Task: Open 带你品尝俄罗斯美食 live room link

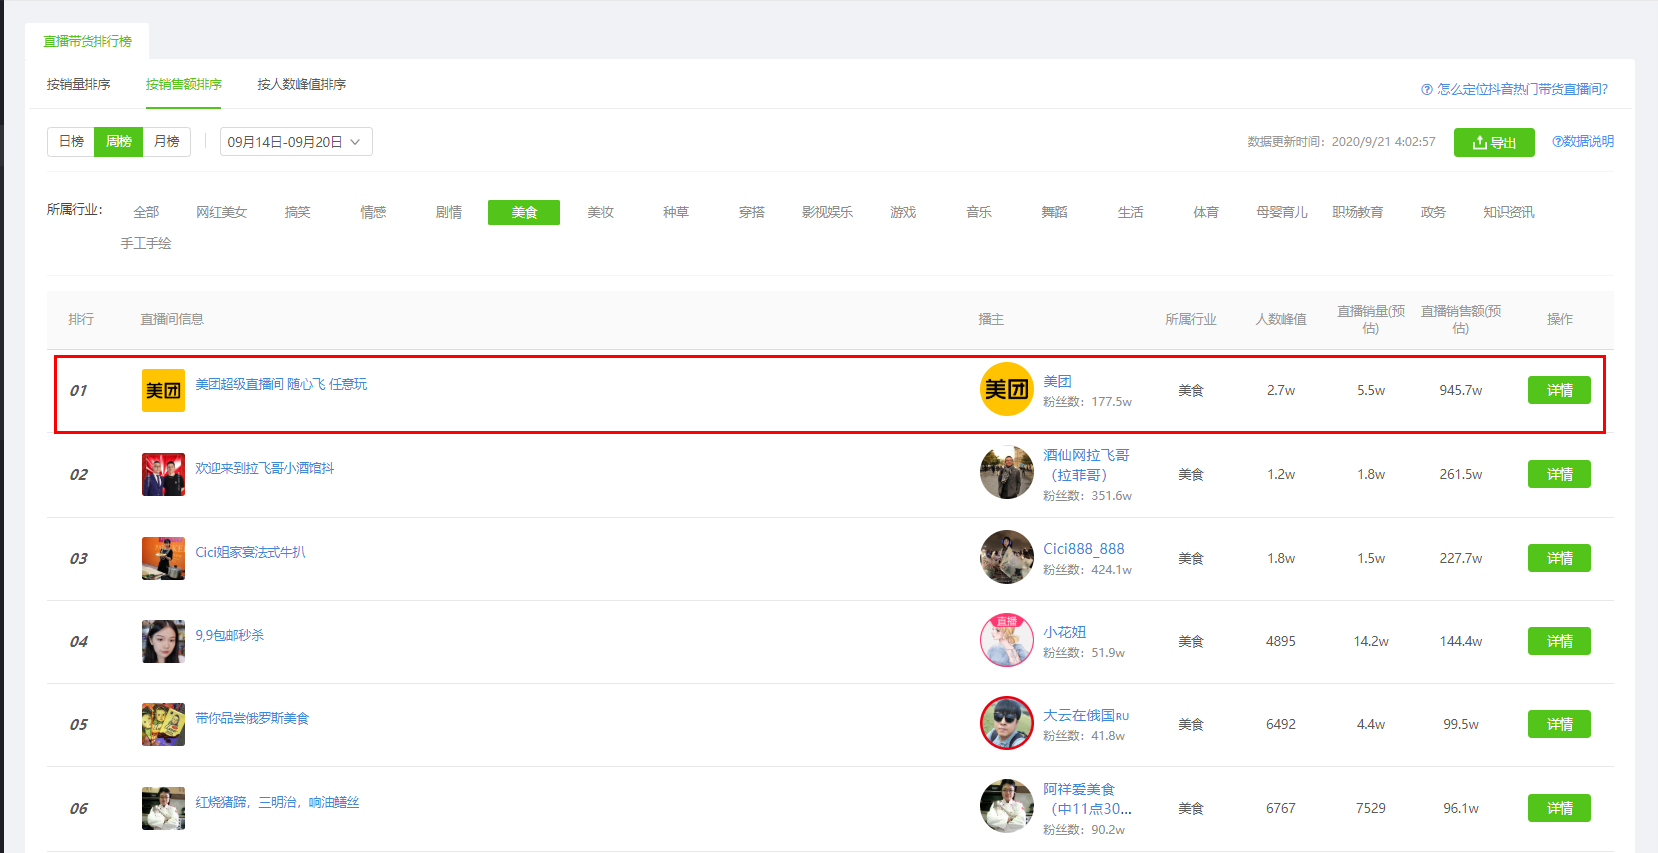Action: 252,718
